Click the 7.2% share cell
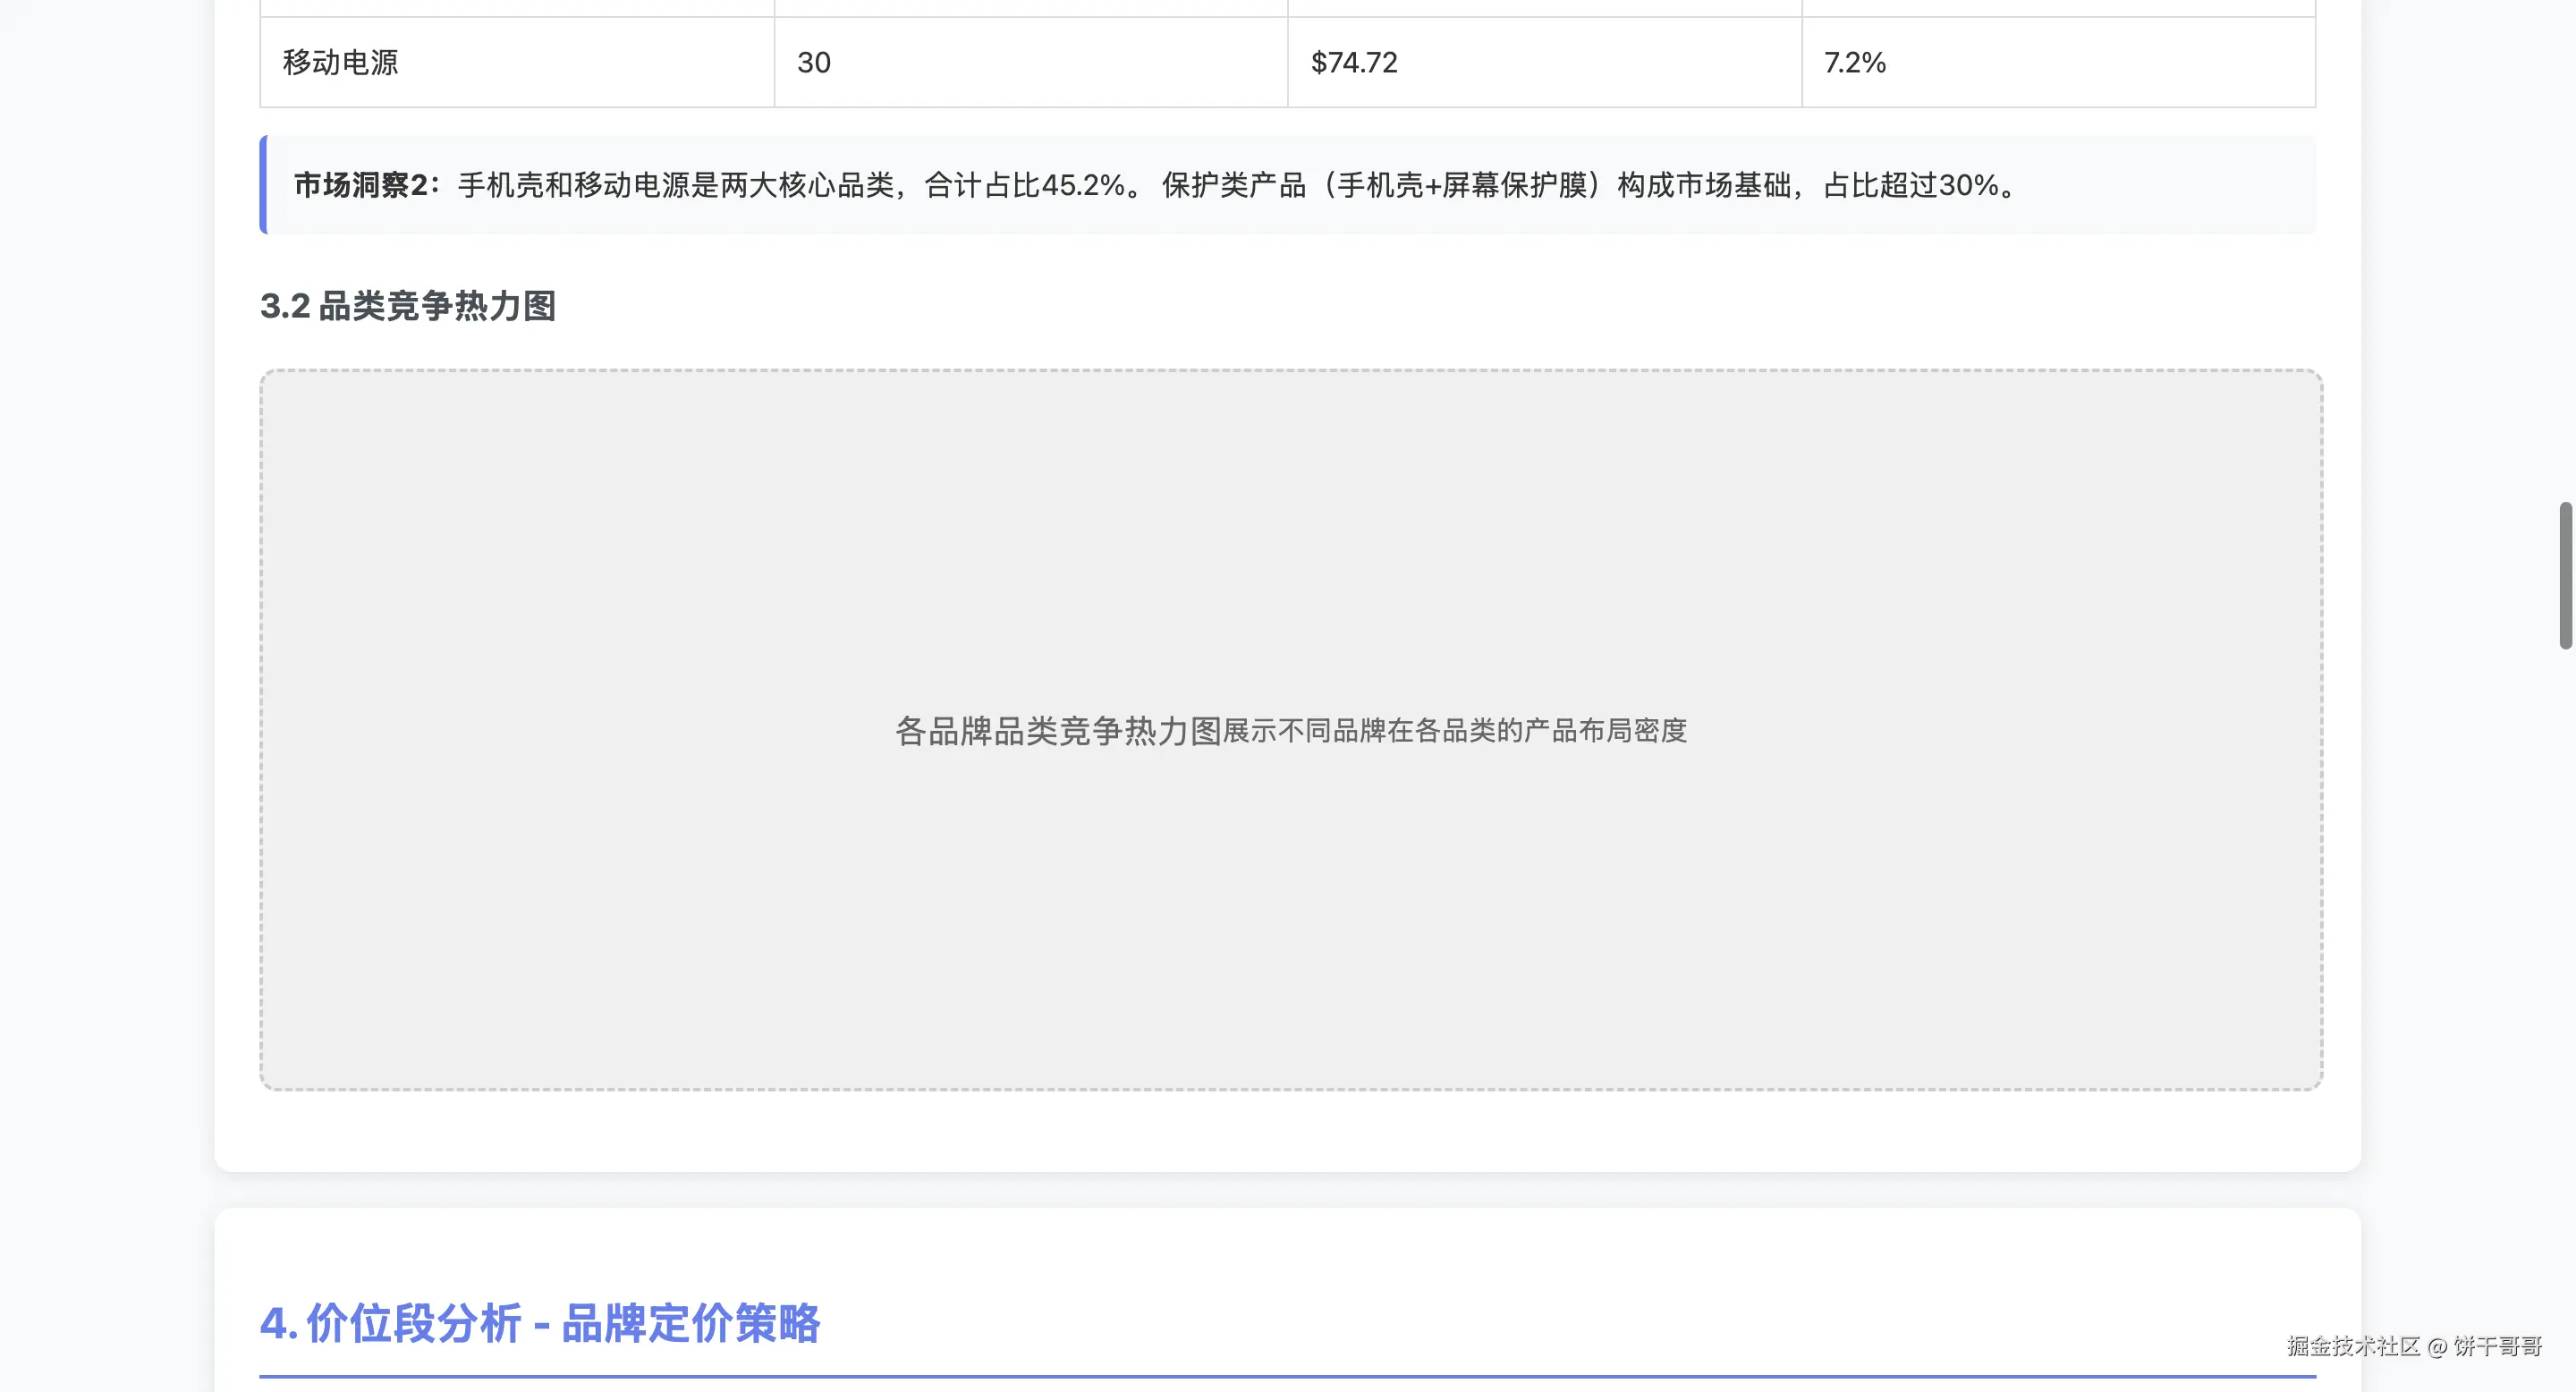Viewport: 2576px width, 1392px height. pyautogui.click(x=1855, y=62)
